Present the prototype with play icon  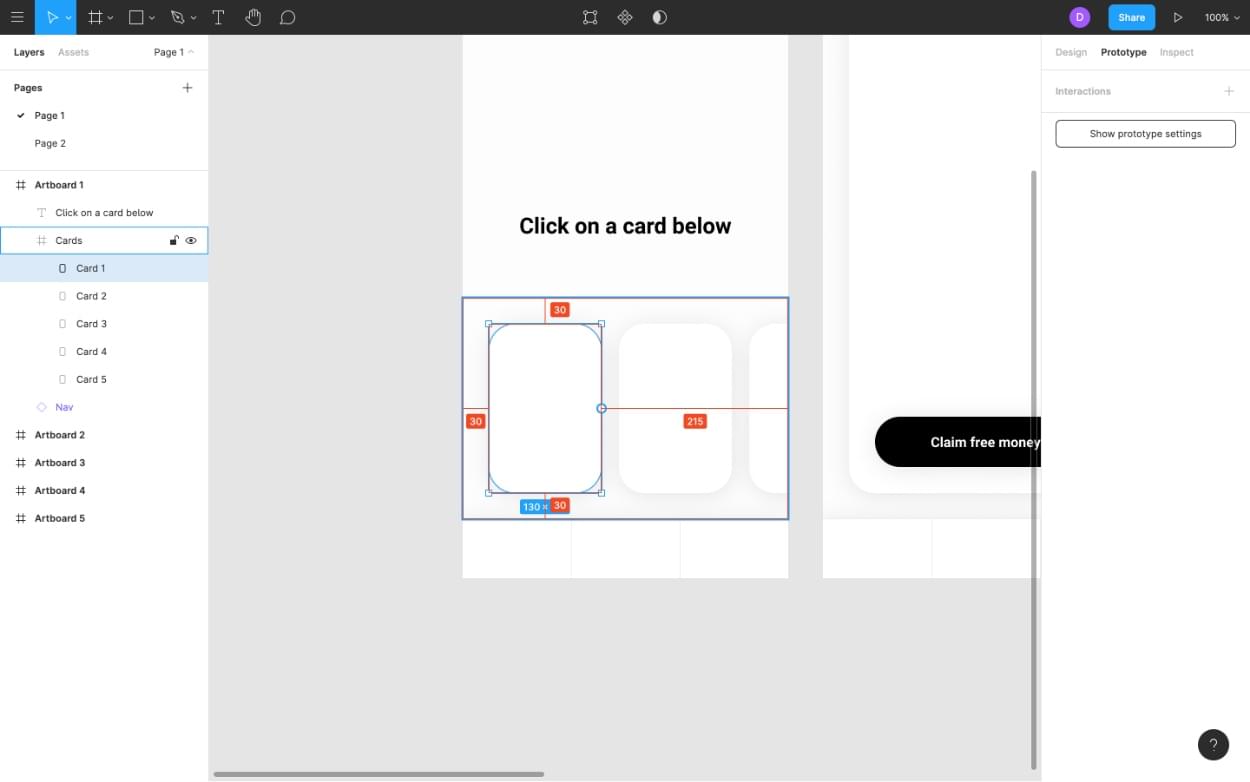(x=1178, y=17)
